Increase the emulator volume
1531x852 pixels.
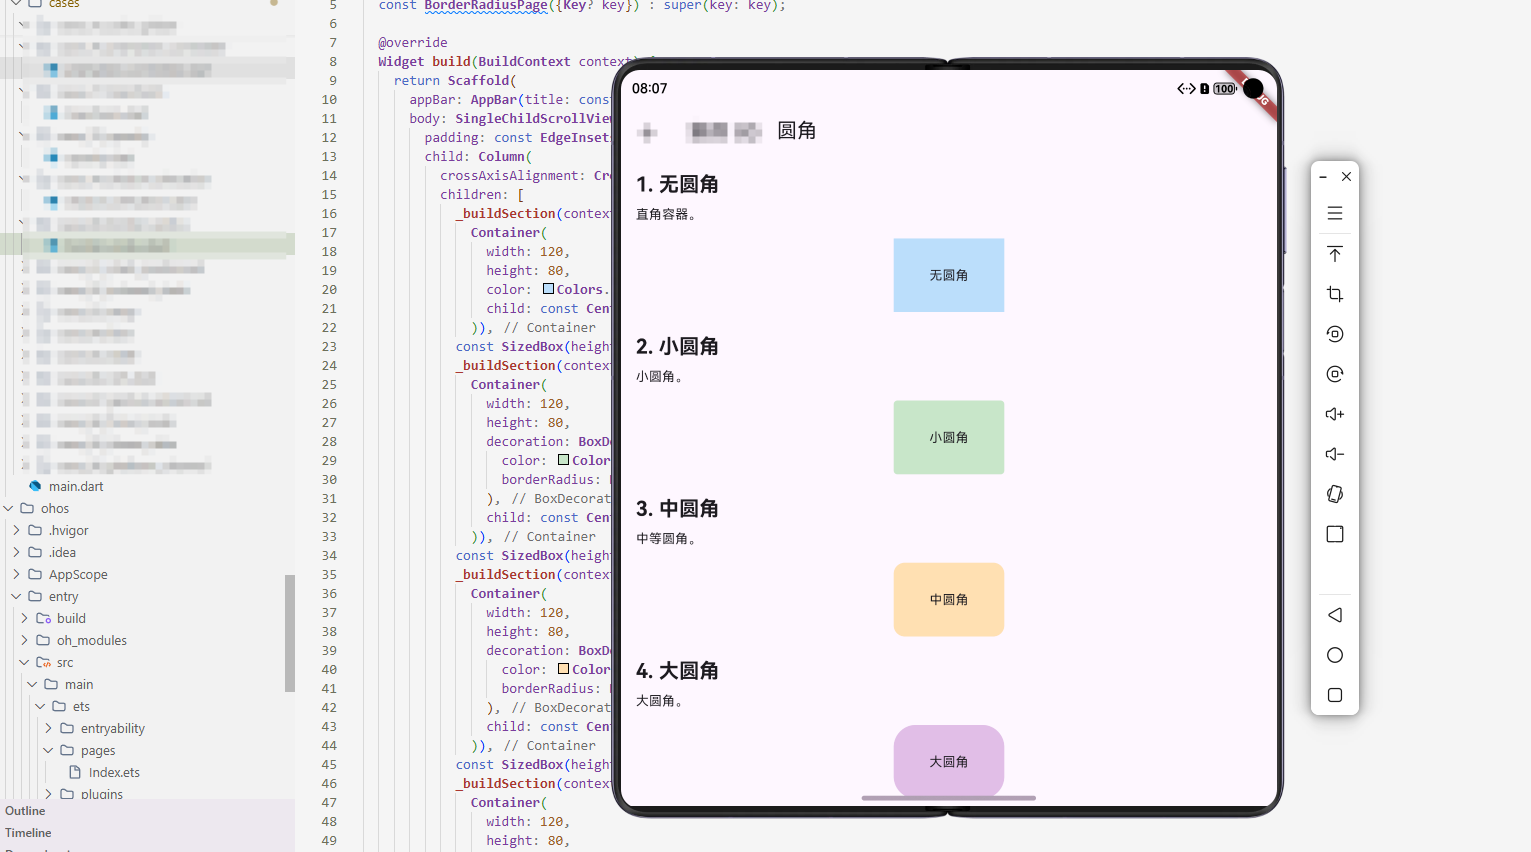click(x=1334, y=413)
